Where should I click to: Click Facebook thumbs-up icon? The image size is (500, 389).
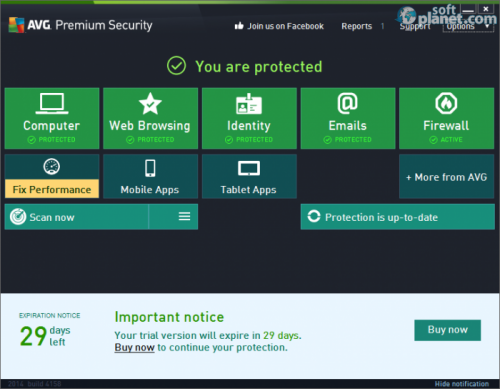[x=239, y=26]
